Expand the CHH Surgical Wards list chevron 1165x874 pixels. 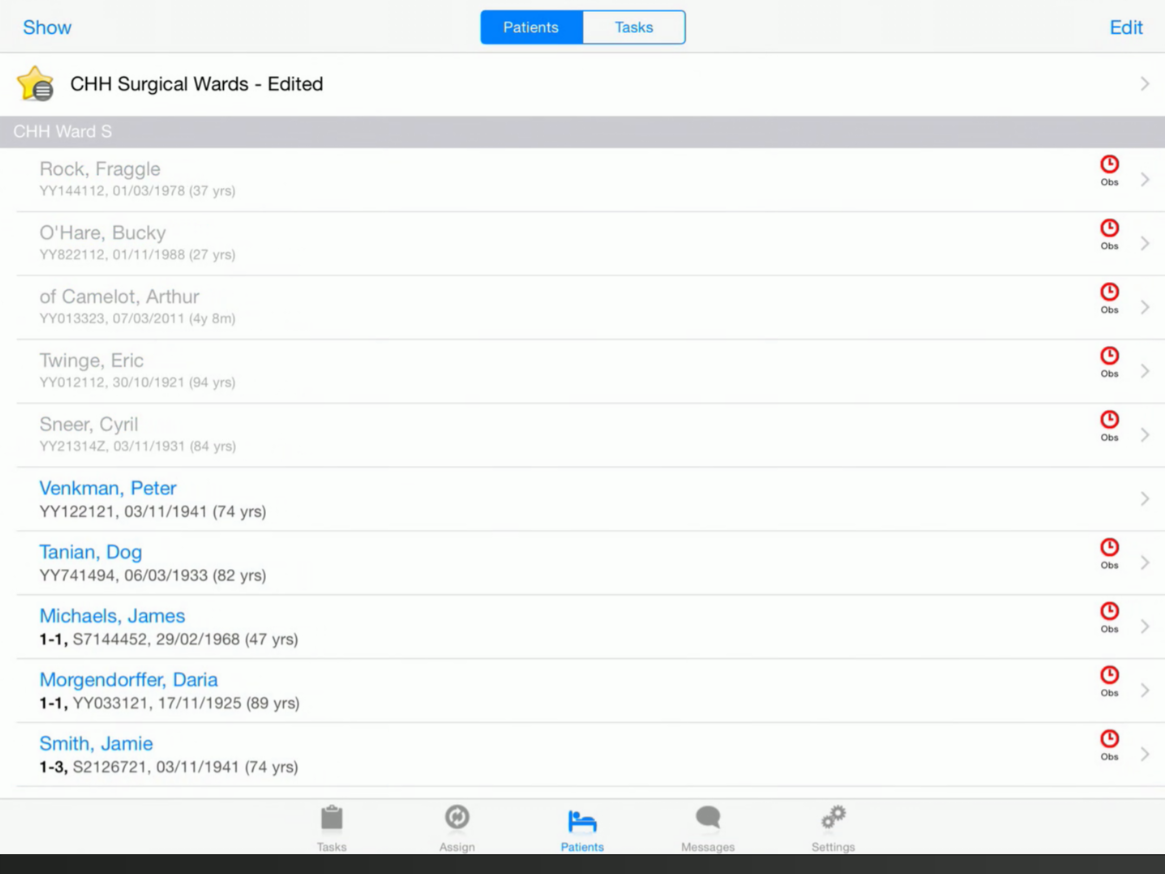tap(1145, 85)
